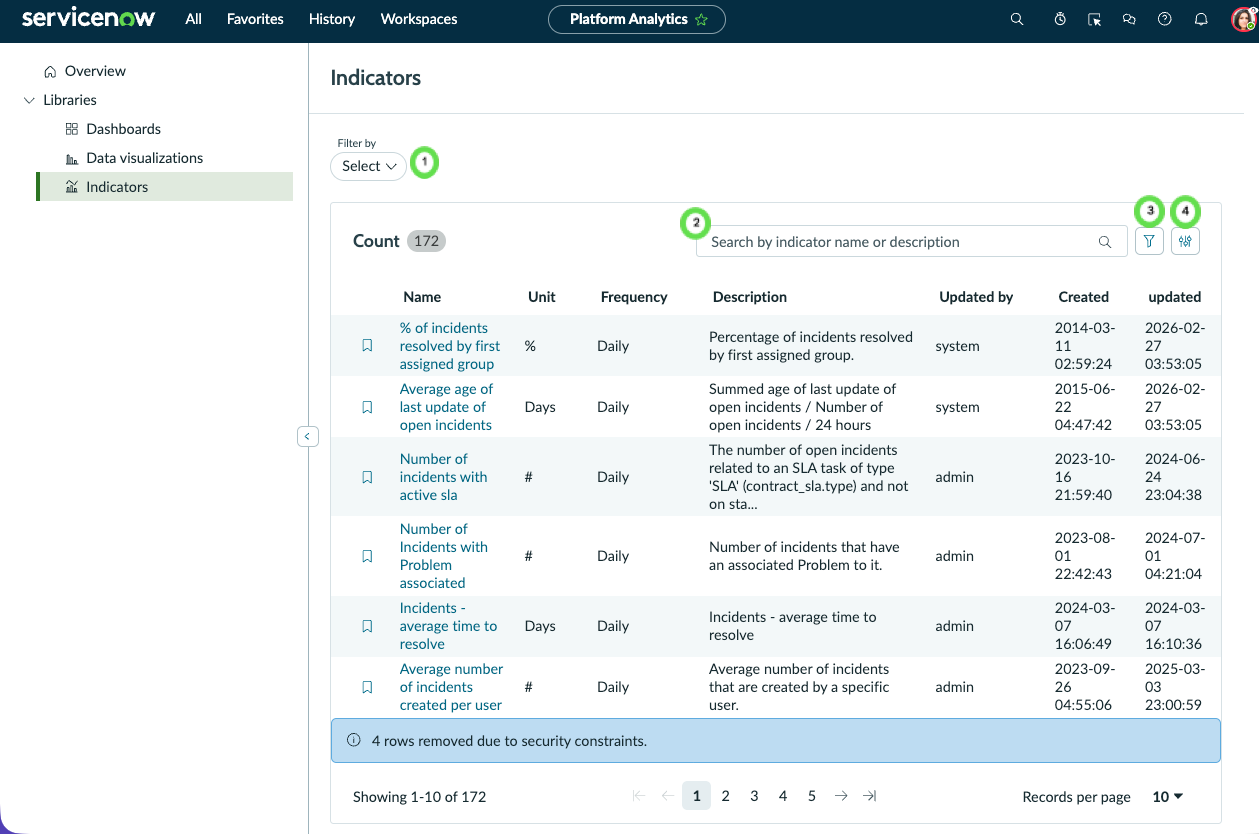Open 'Number of Incidents with Problem associated' link

[x=444, y=556]
